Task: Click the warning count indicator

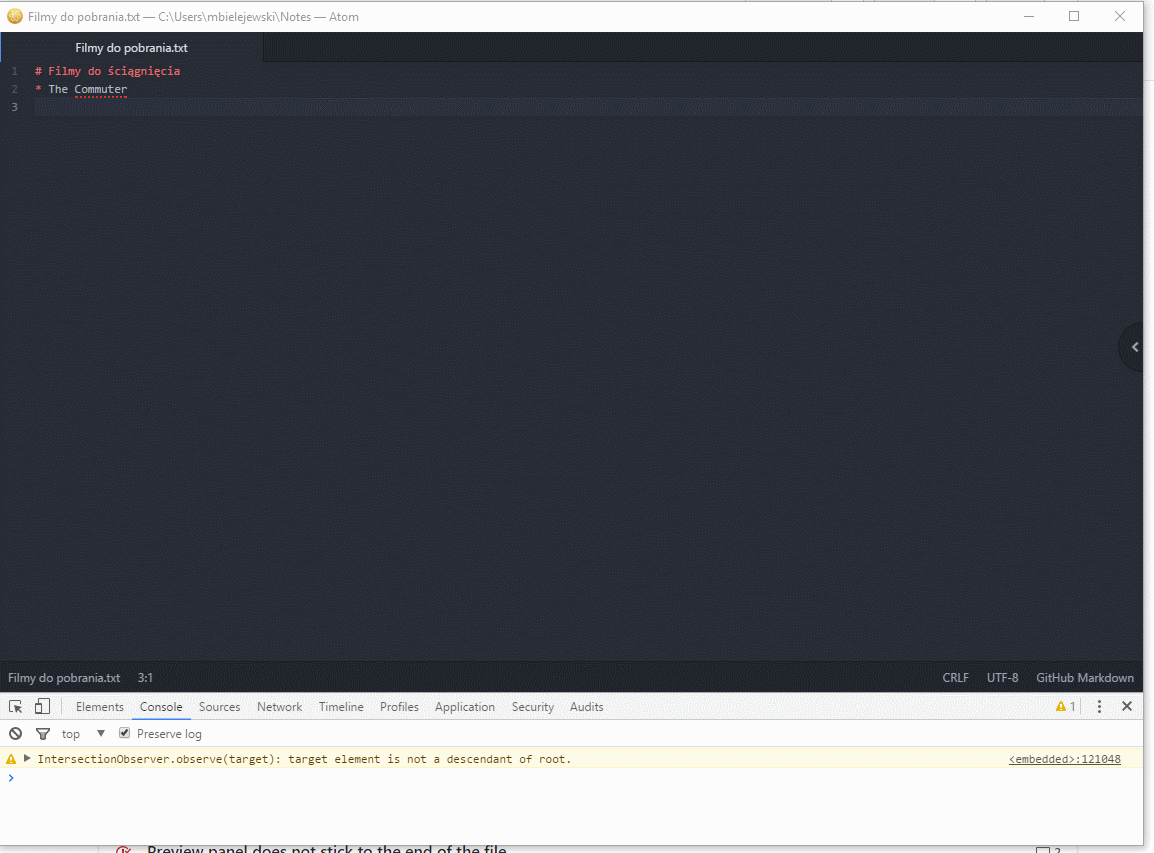Action: coord(1066,707)
